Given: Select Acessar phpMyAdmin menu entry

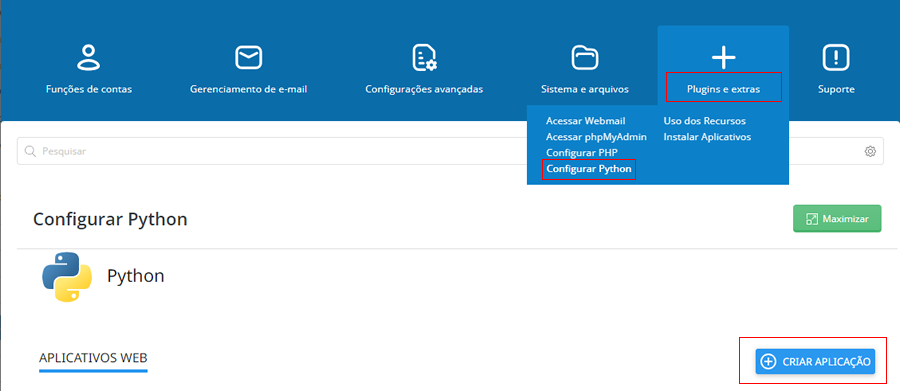Looking at the screenshot, I should pyautogui.click(x=596, y=137).
